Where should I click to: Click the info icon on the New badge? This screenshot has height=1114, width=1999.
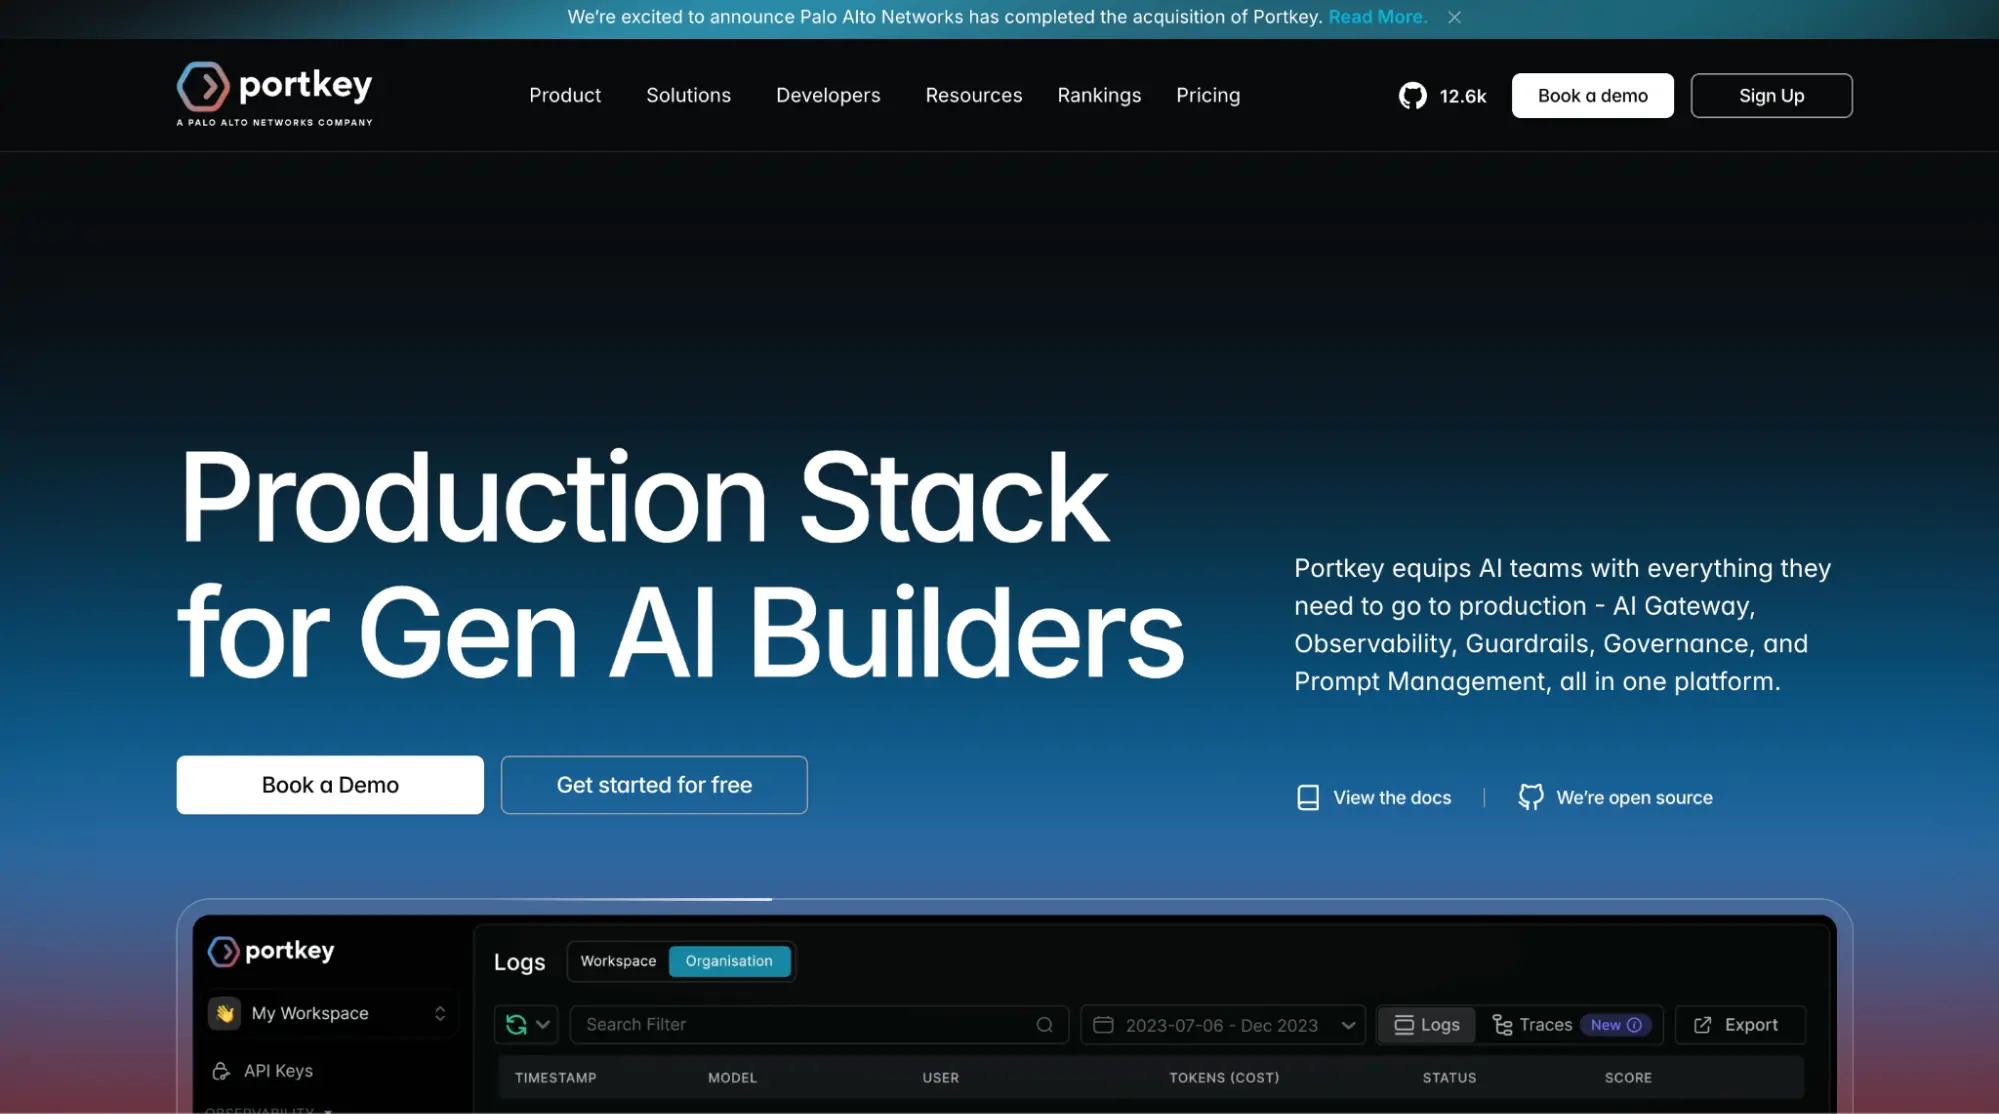(x=1634, y=1025)
